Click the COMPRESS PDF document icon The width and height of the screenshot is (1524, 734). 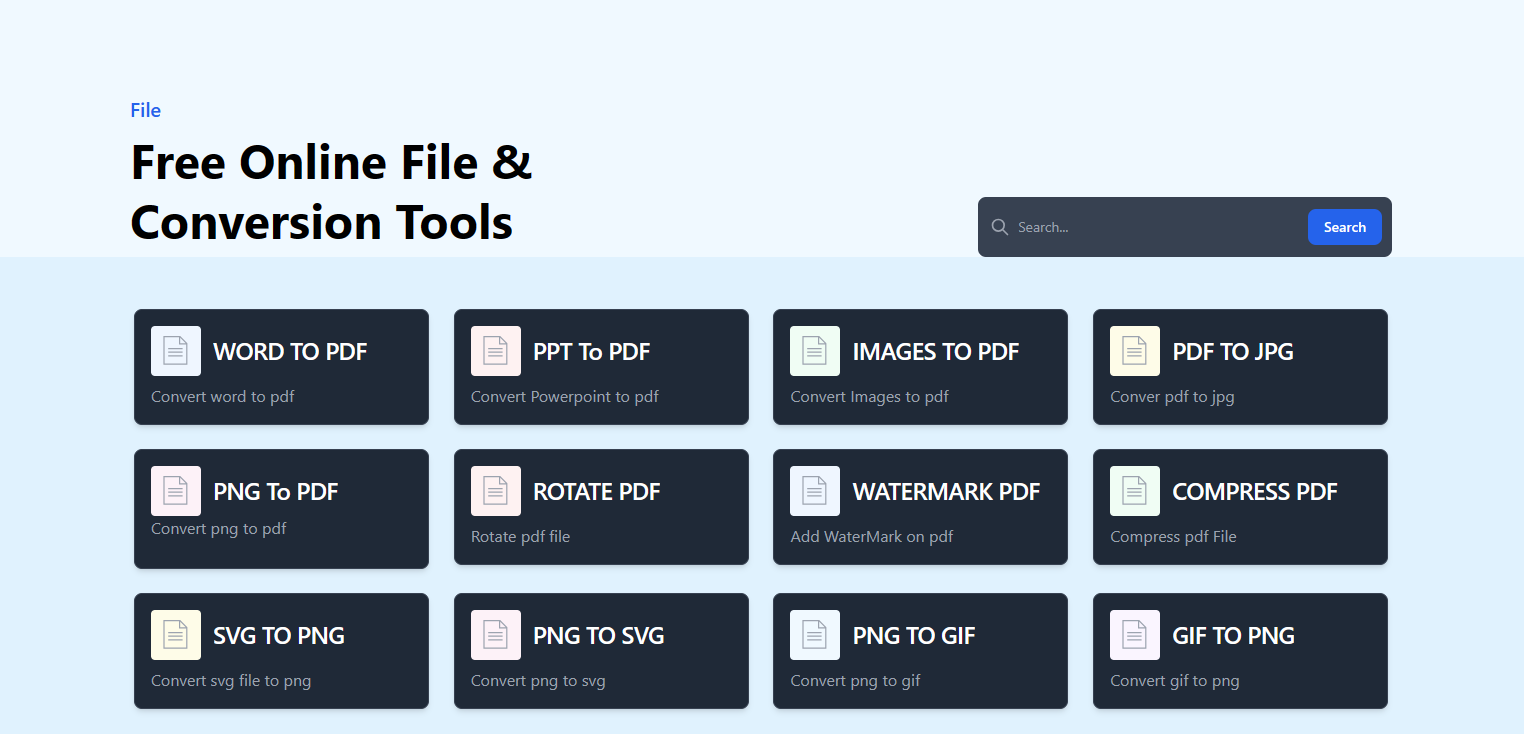coord(1135,491)
